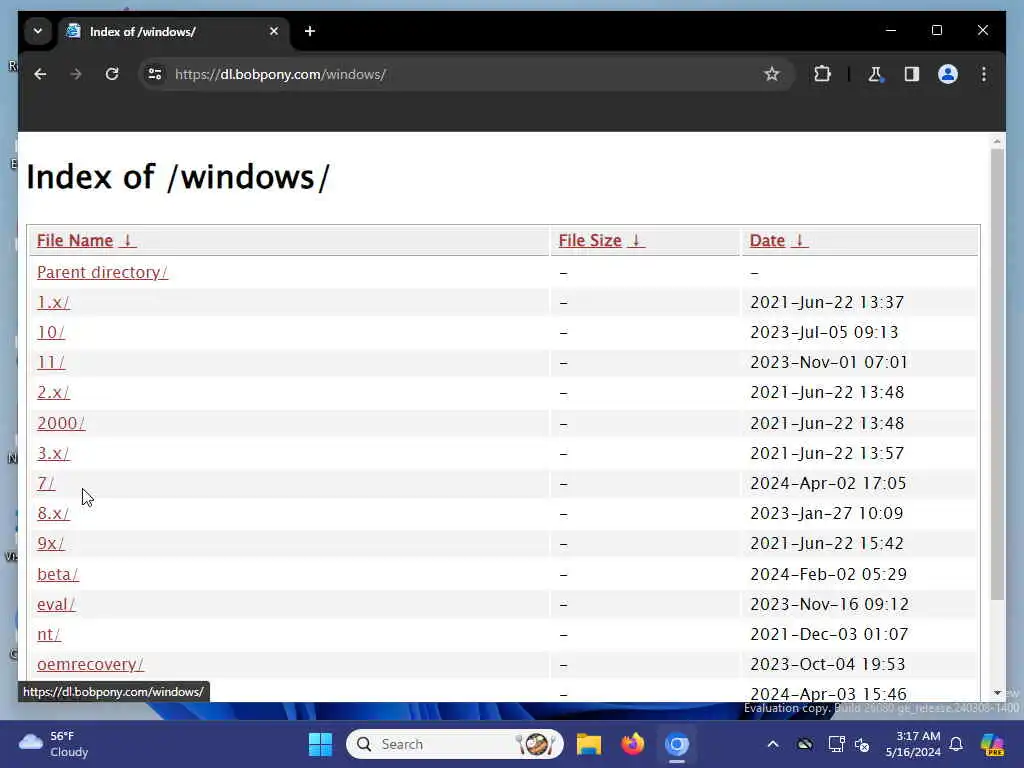
Task: Open the 11 folder
Action: 51,362
